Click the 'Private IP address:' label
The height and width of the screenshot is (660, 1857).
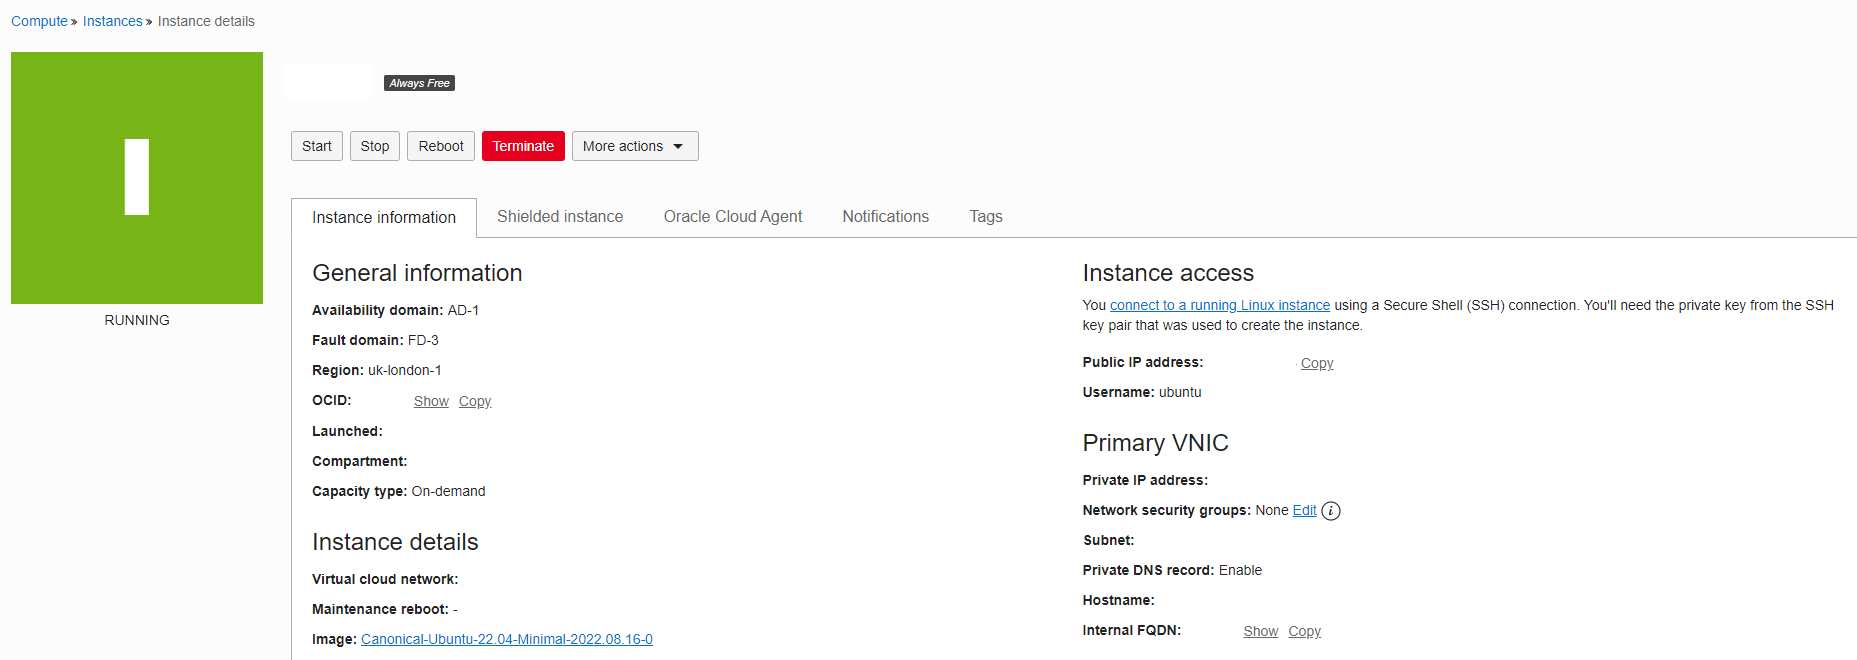(1145, 480)
